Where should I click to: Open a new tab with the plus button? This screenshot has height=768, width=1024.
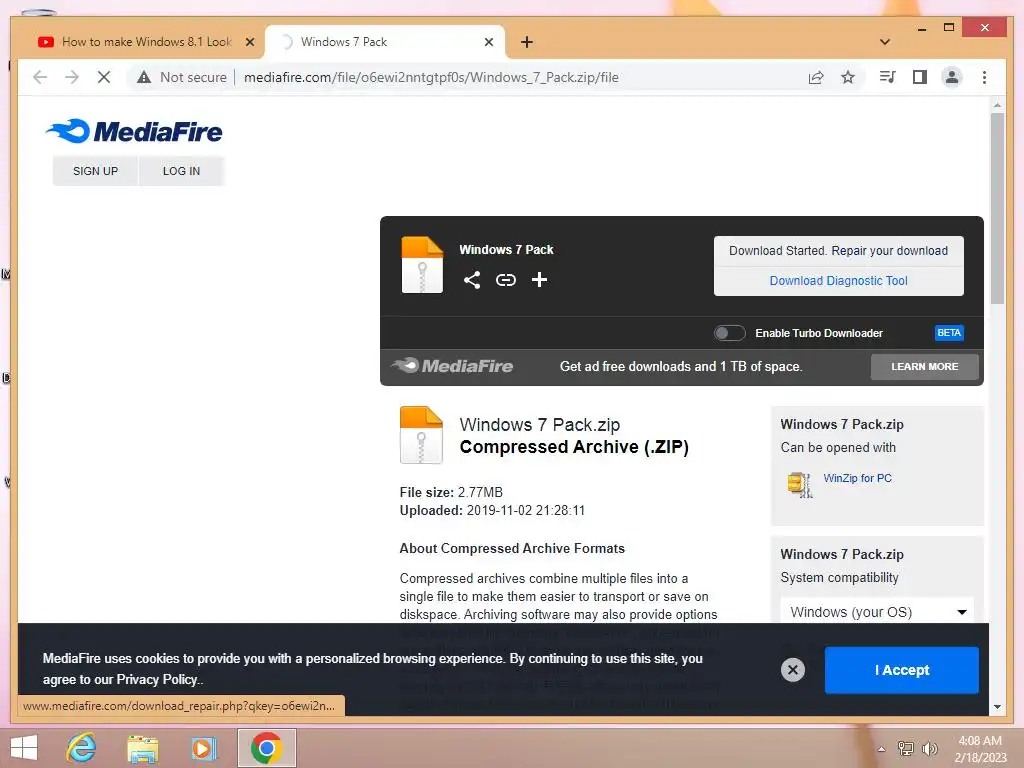[526, 42]
